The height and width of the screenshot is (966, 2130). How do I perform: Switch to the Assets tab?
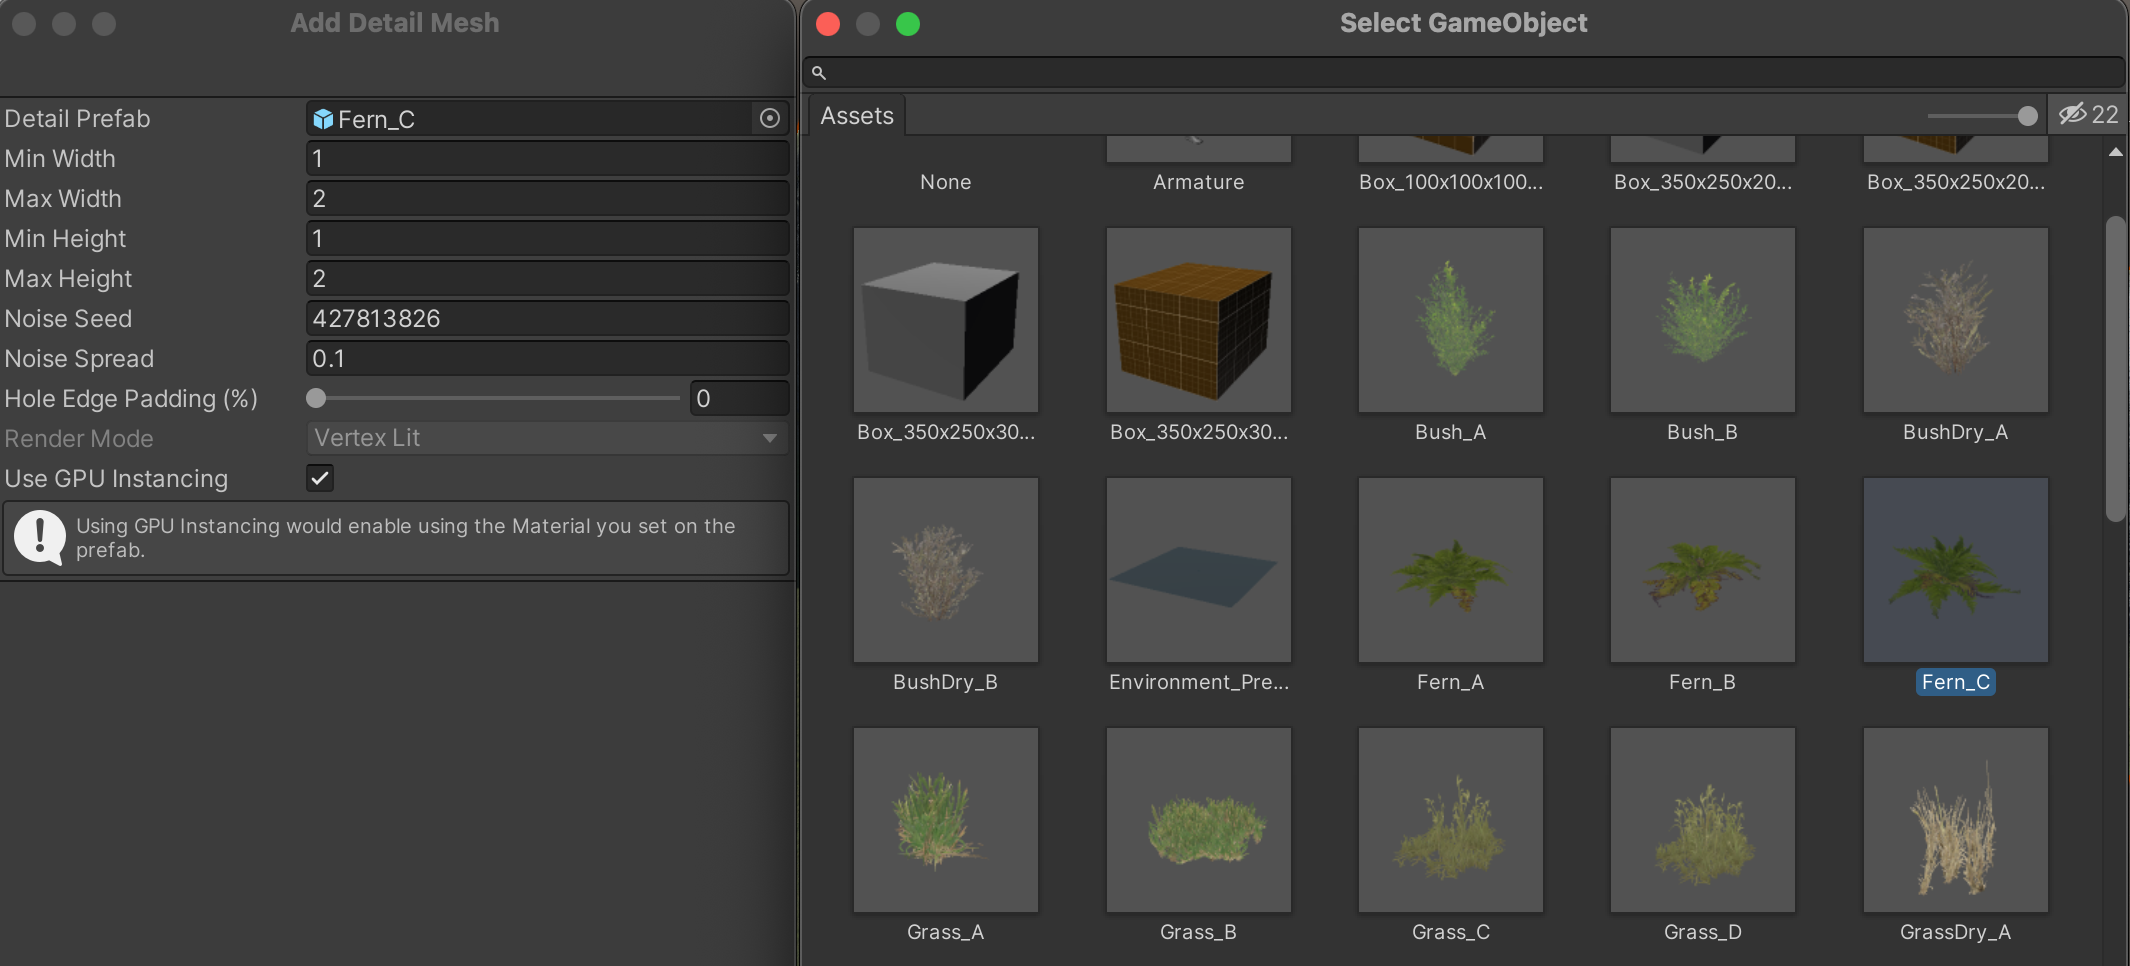click(857, 116)
